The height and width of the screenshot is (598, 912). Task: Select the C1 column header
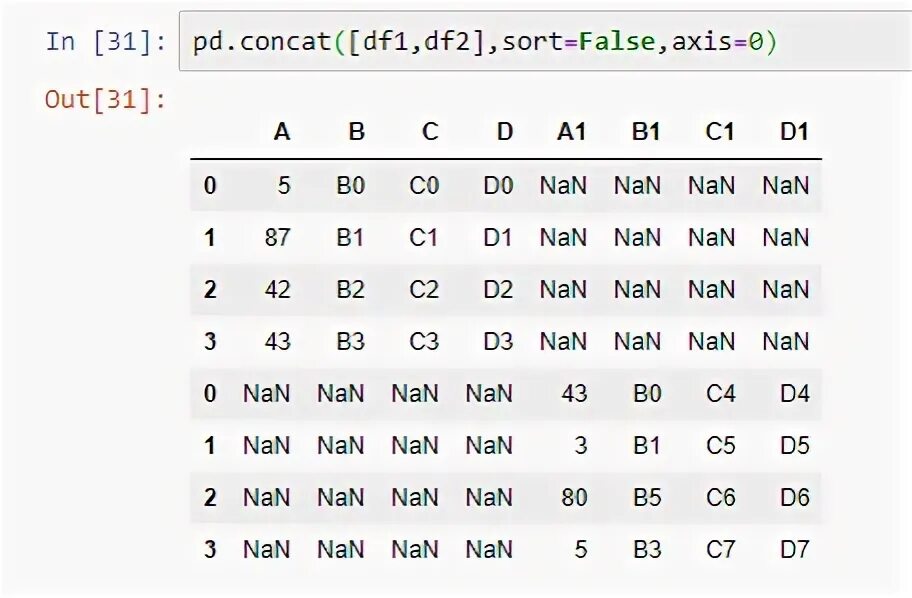coord(720,132)
